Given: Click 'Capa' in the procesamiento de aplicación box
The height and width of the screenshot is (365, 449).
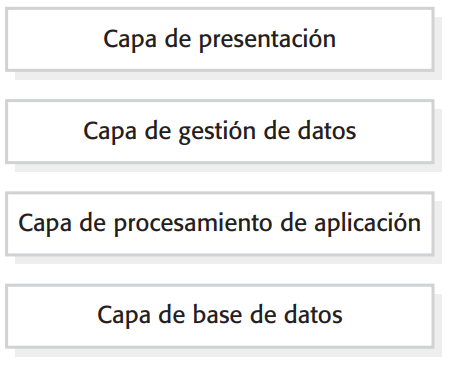Looking at the screenshot, I should pyautogui.click(x=45, y=224).
